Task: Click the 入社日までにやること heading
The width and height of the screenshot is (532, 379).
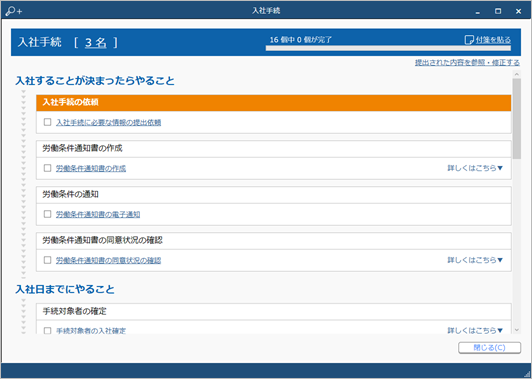Action: point(65,289)
